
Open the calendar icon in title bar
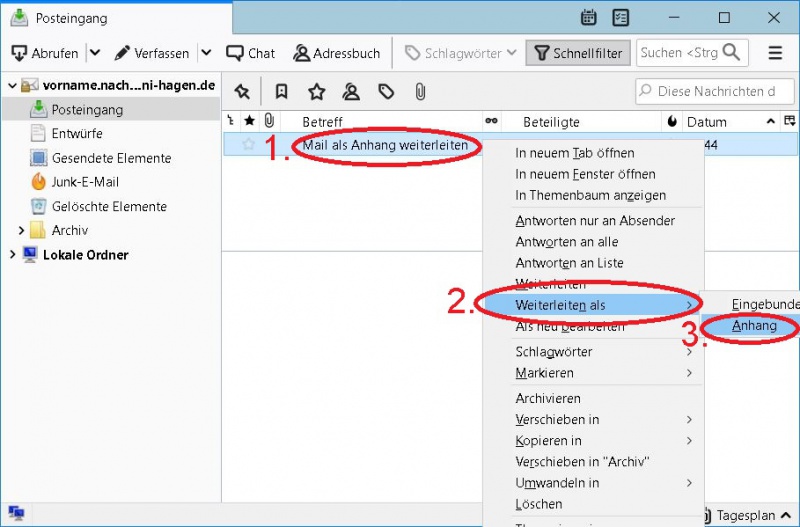[x=588, y=17]
